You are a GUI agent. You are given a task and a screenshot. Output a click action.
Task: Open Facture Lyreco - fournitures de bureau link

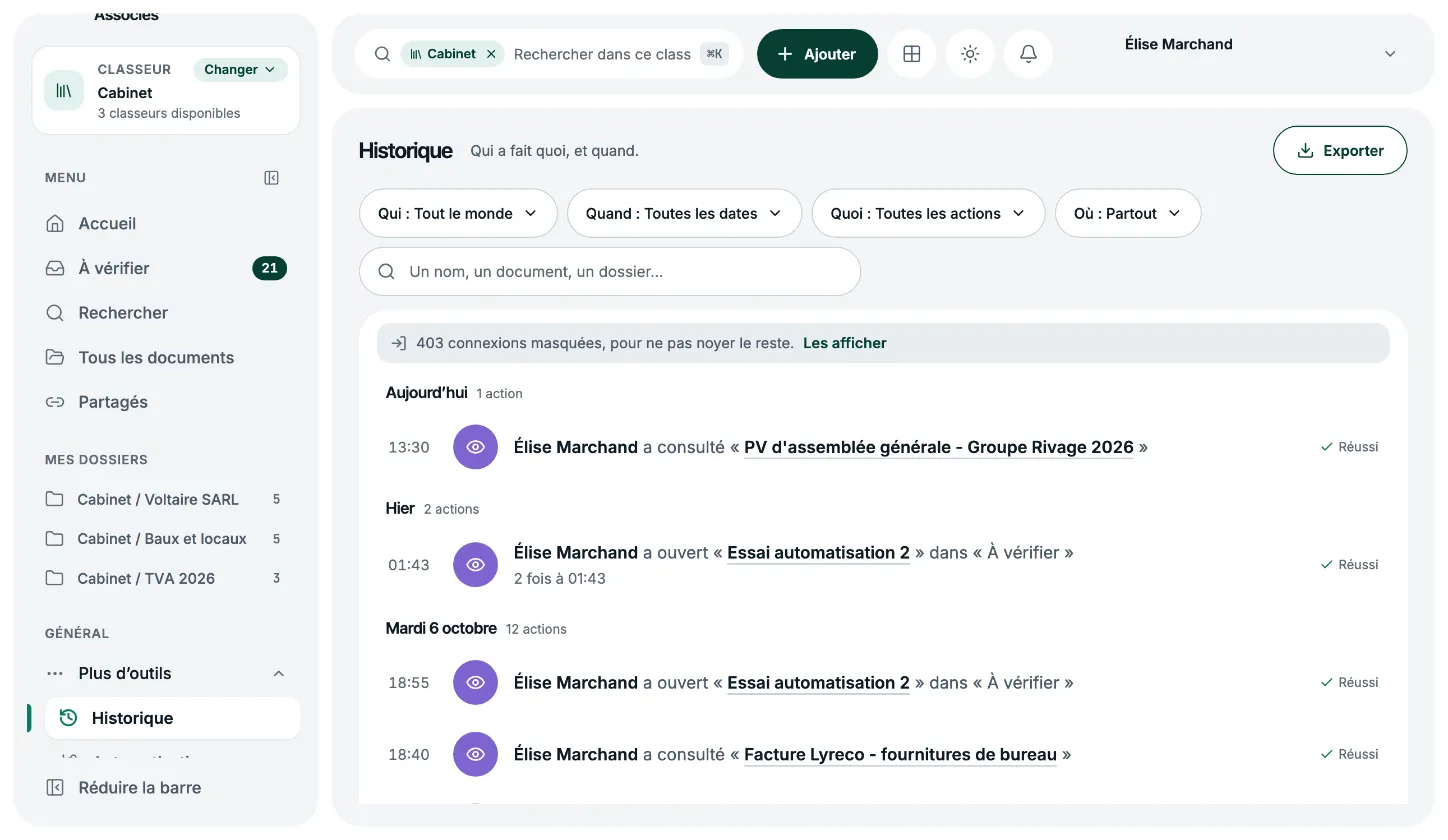900,754
